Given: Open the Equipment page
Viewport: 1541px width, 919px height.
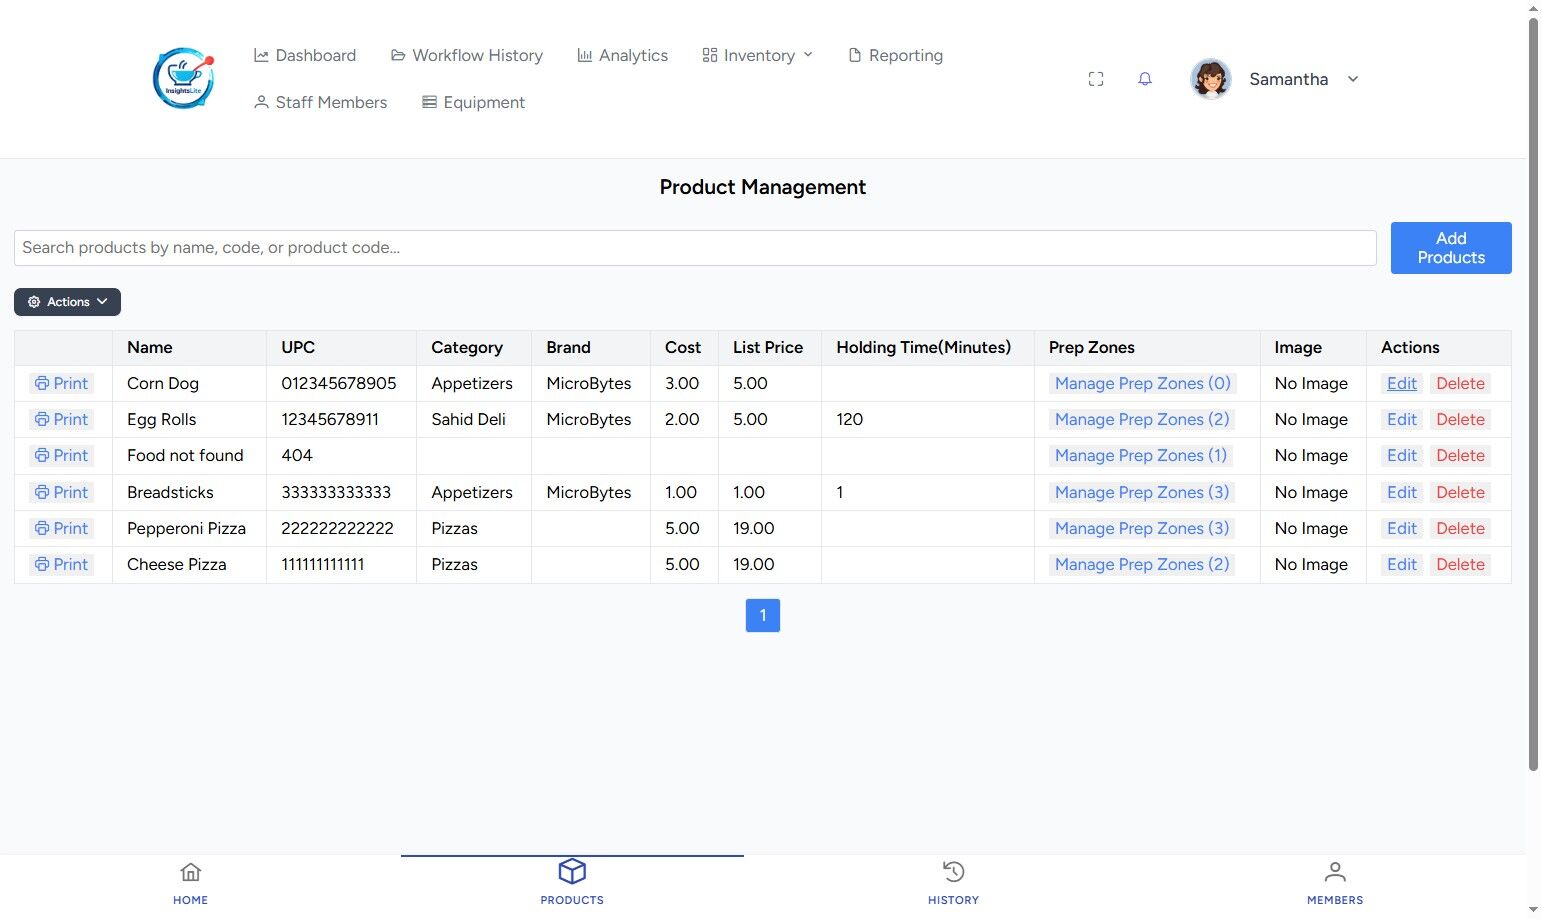Looking at the screenshot, I should tap(473, 102).
